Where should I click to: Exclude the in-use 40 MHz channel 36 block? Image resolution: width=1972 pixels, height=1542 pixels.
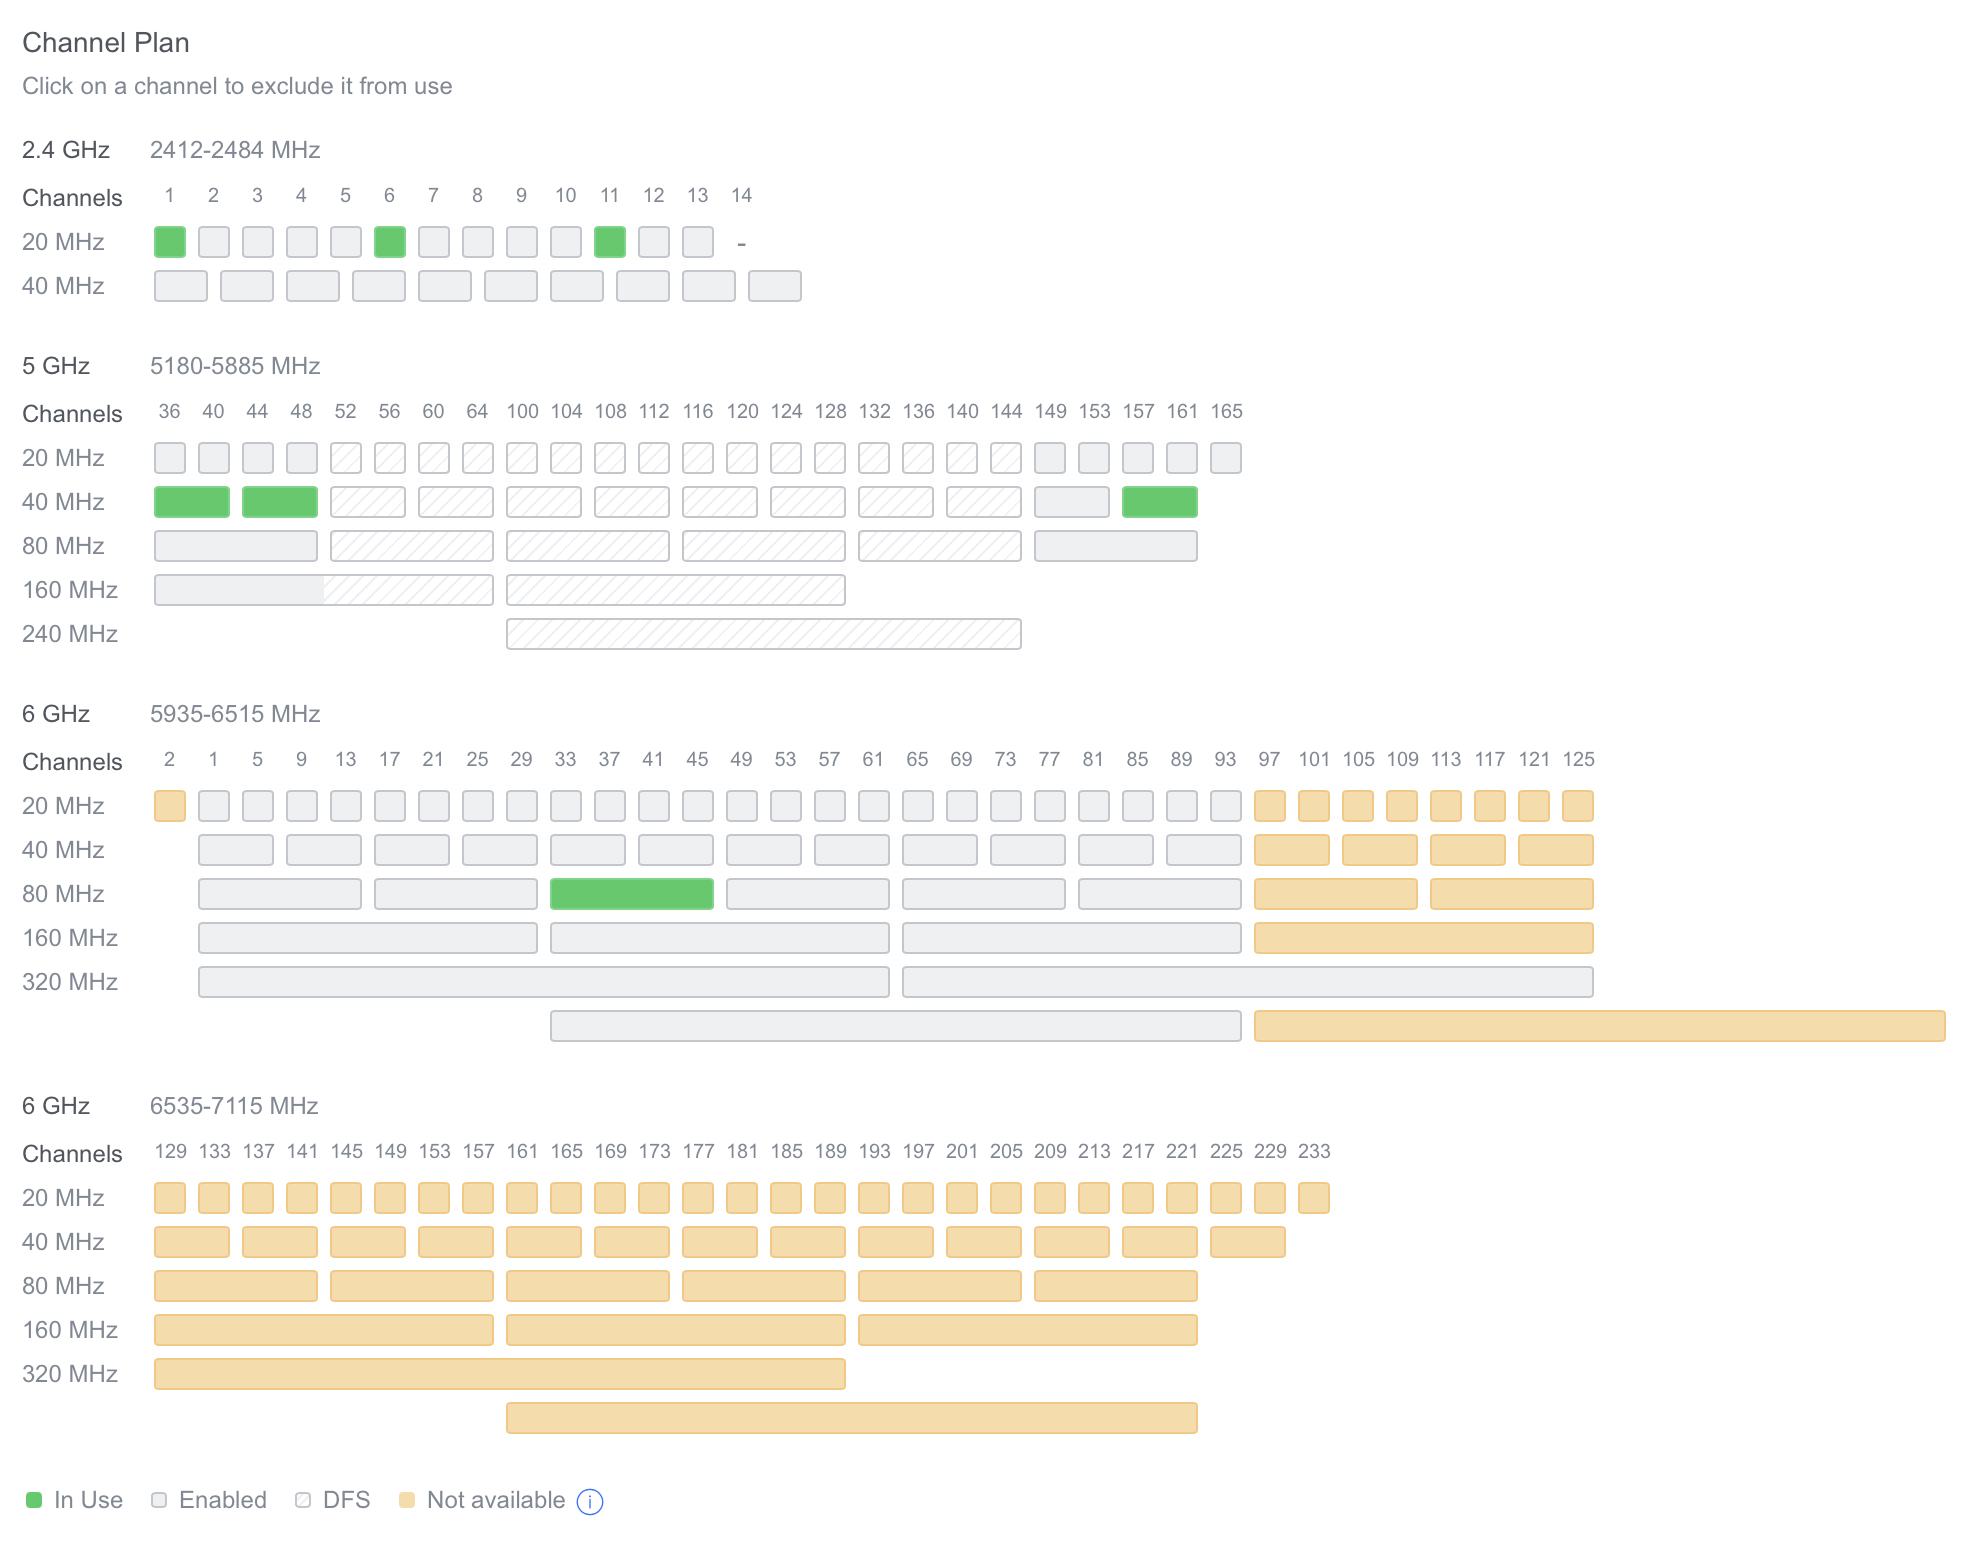point(191,502)
